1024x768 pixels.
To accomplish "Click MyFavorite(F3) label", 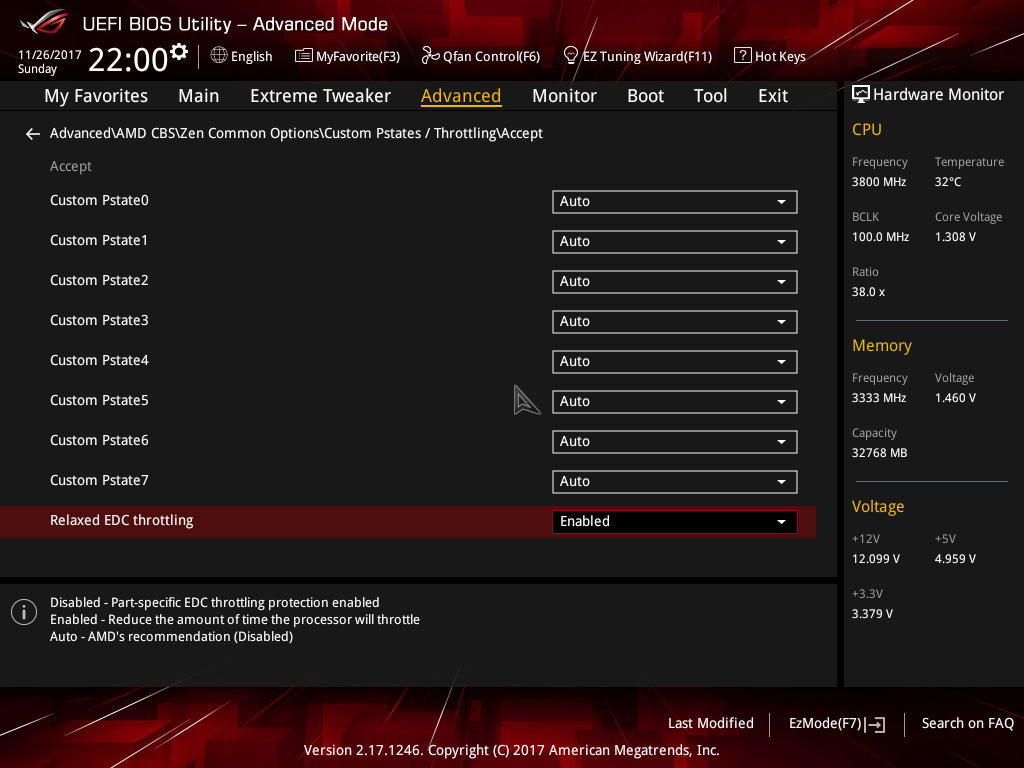I will [358, 57].
